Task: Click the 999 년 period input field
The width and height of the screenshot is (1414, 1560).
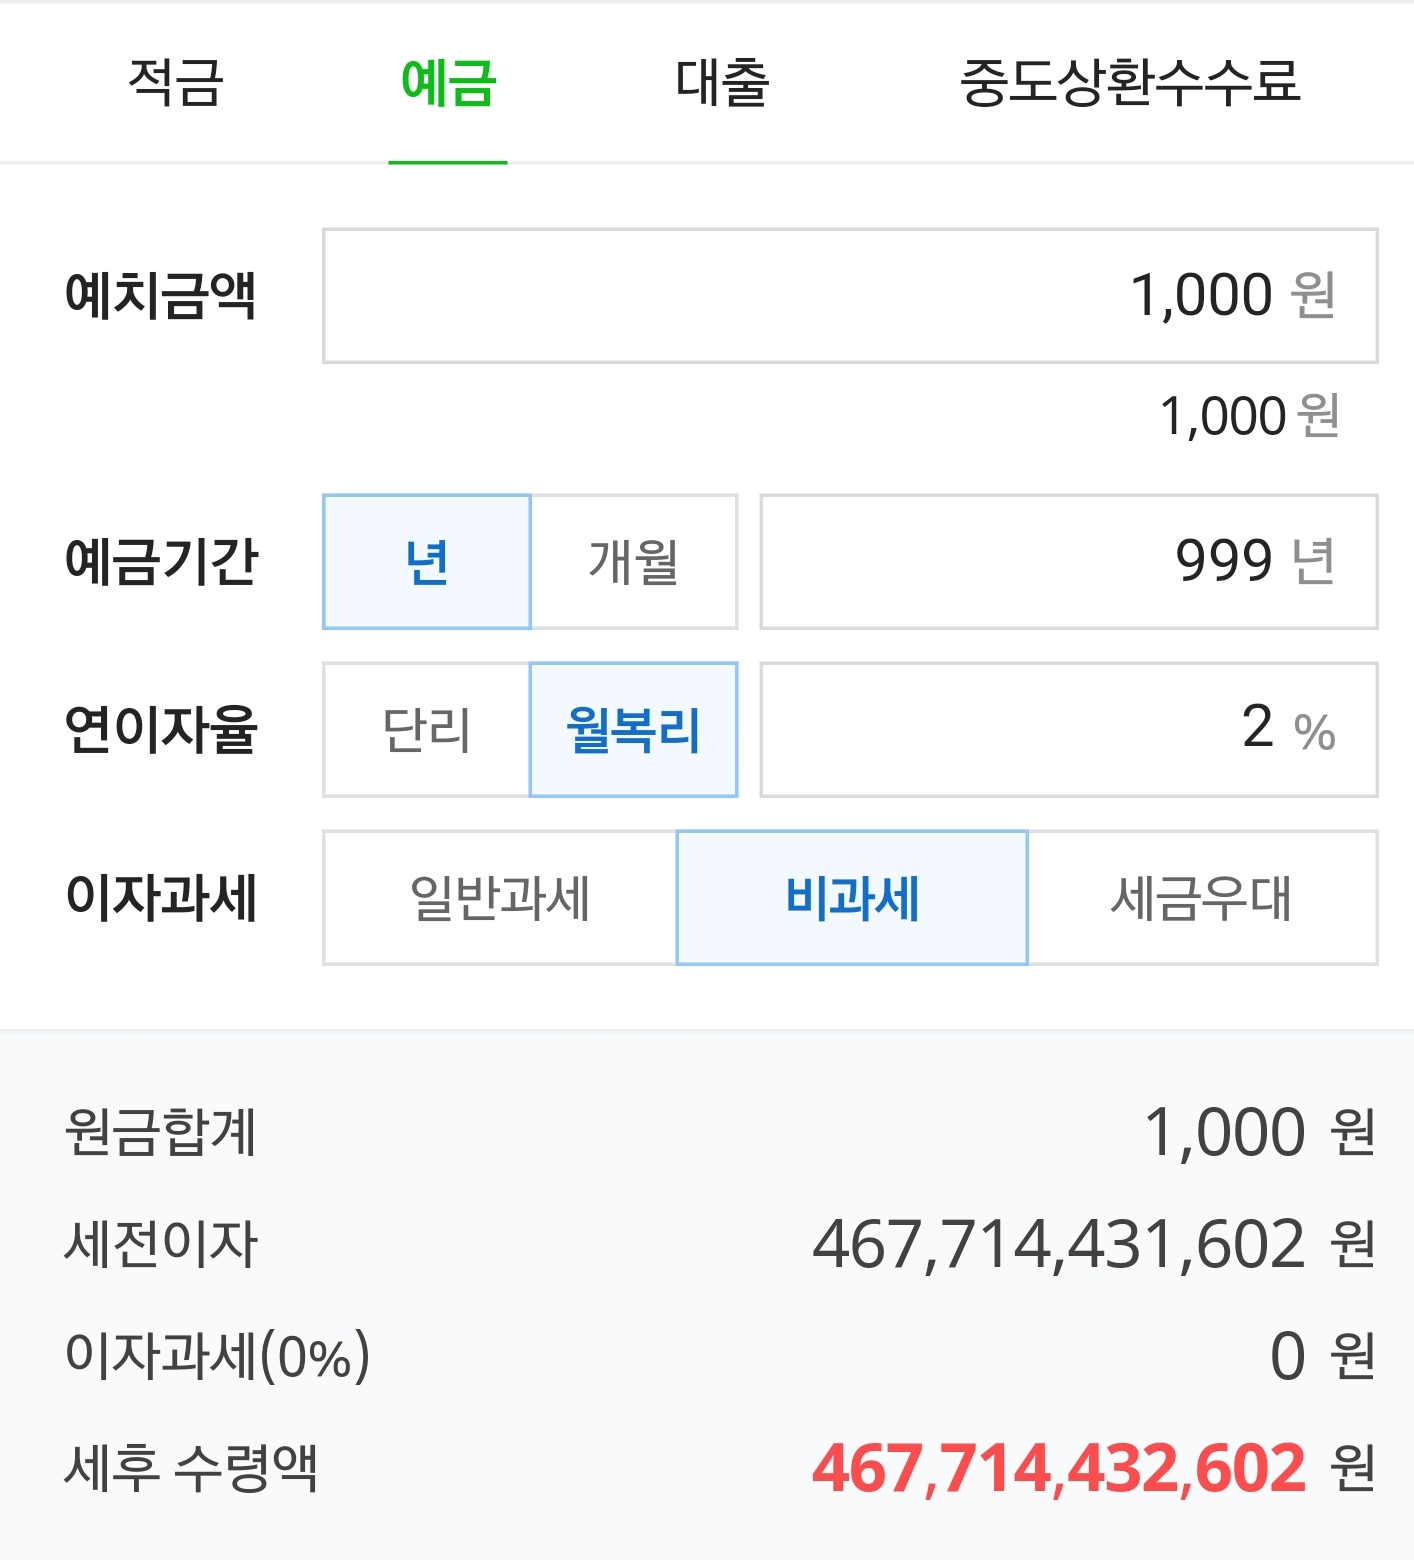Action: [1069, 561]
